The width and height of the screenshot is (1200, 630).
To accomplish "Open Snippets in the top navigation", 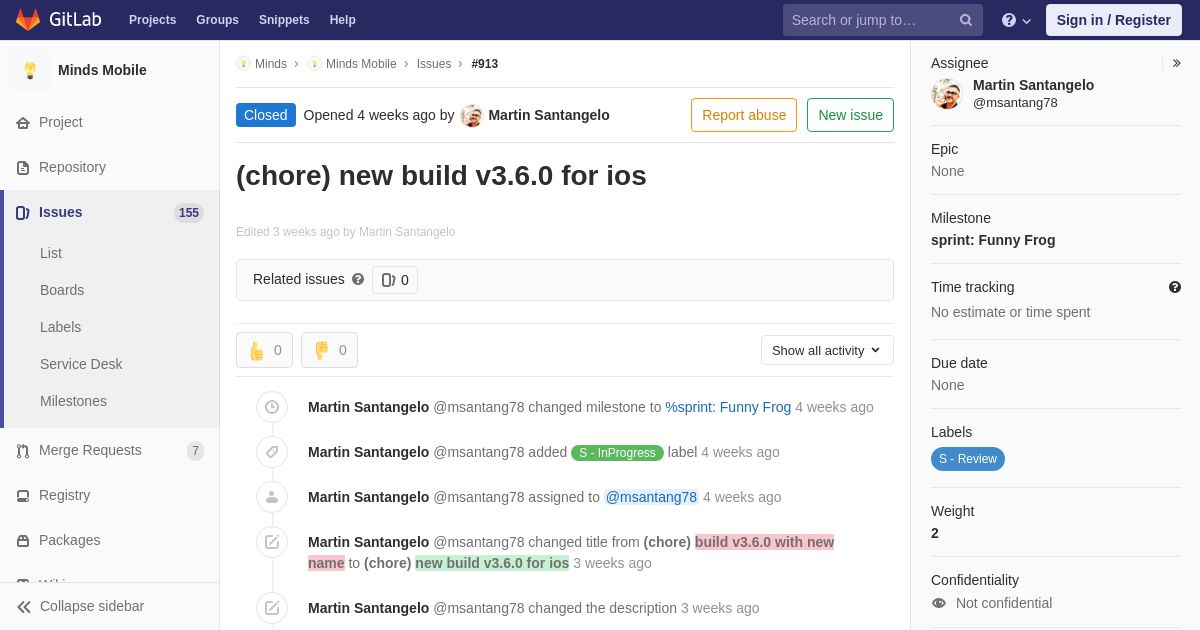I will coord(284,20).
